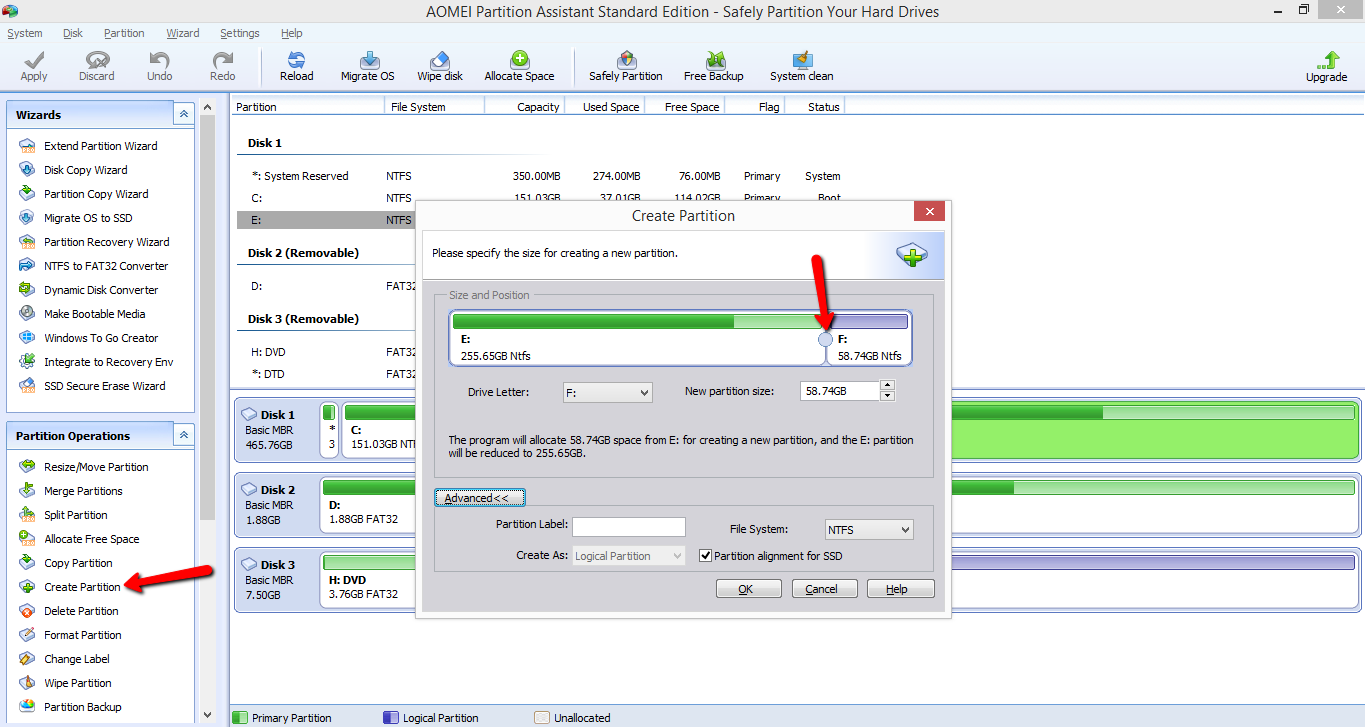This screenshot has height=727, width=1365.
Task: Click the Reload toolbar icon
Action: click(x=296, y=60)
